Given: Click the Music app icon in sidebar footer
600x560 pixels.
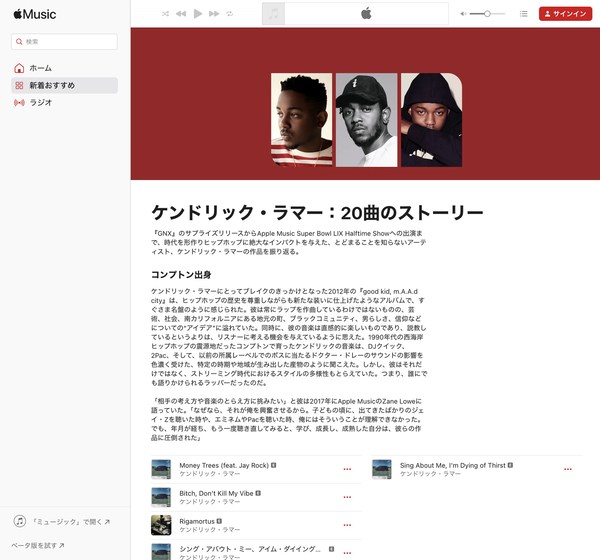Looking at the screenshot, I should (x=20, y=521).
